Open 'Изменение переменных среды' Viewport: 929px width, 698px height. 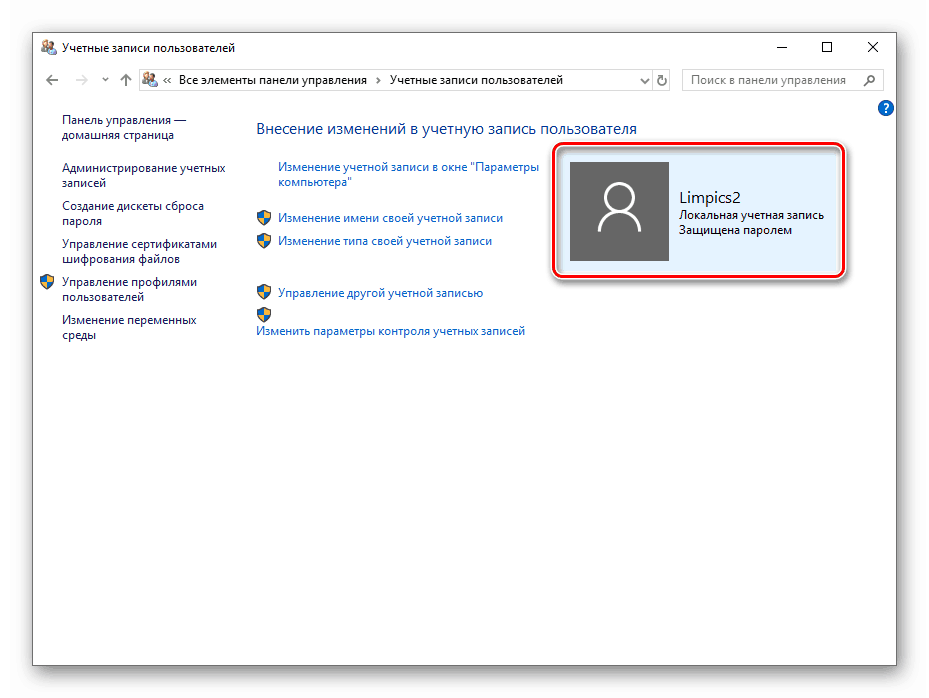[x=129, y=327]
